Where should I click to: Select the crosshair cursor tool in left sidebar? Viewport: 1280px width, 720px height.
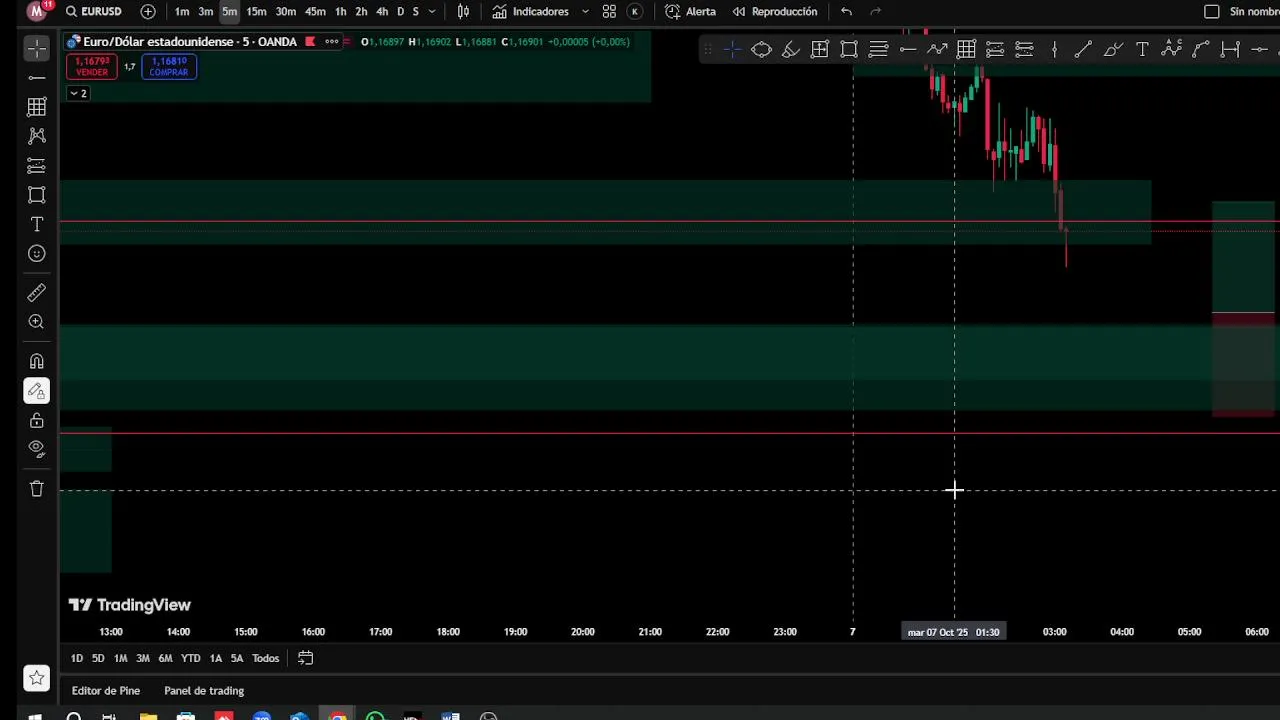[x=37, y=48]
